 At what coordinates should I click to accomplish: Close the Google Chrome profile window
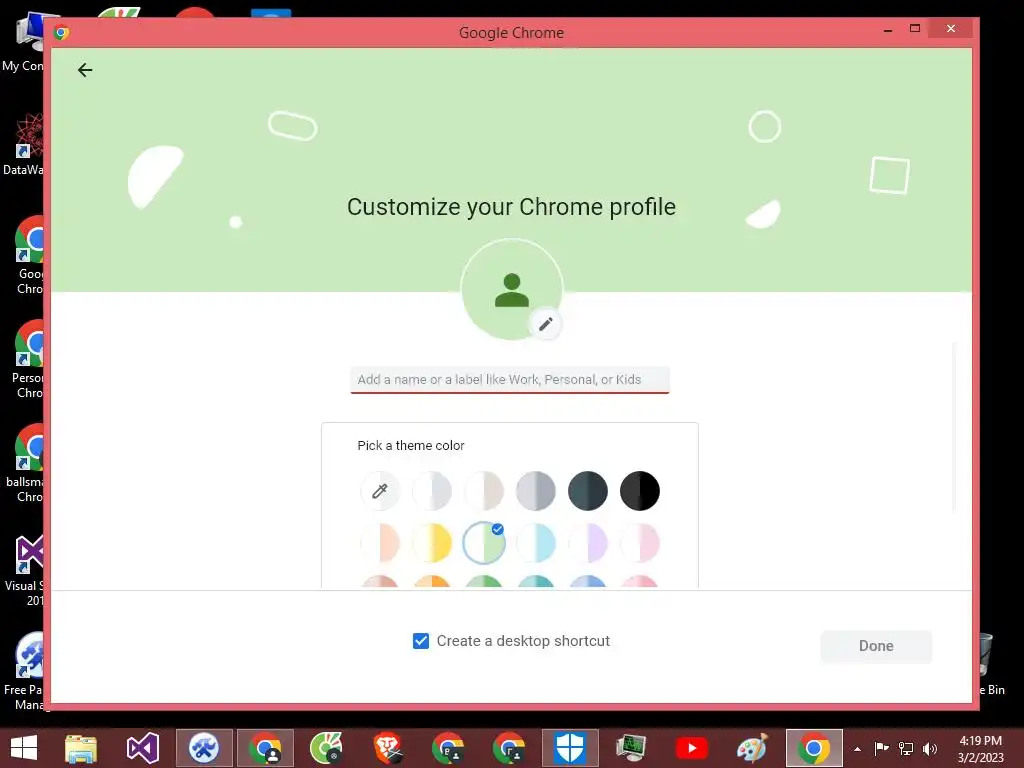coord(951,29)
